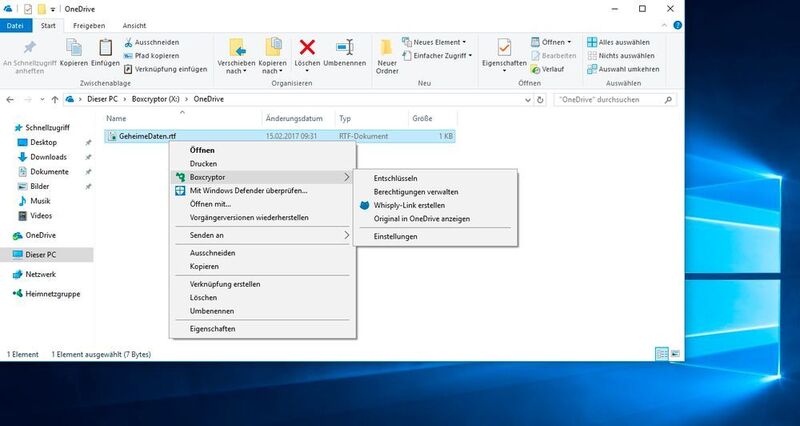This screenshot has width=800, height=426.
Task: Click Dieser PC in the address bar
Action: pos(103,99)
